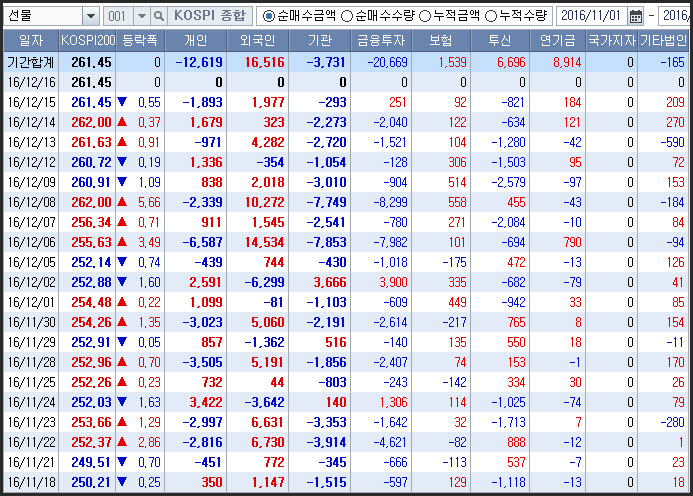Click foreigner total value 16,516
Screen dimensions: 693x496
(x=265, y=62)
